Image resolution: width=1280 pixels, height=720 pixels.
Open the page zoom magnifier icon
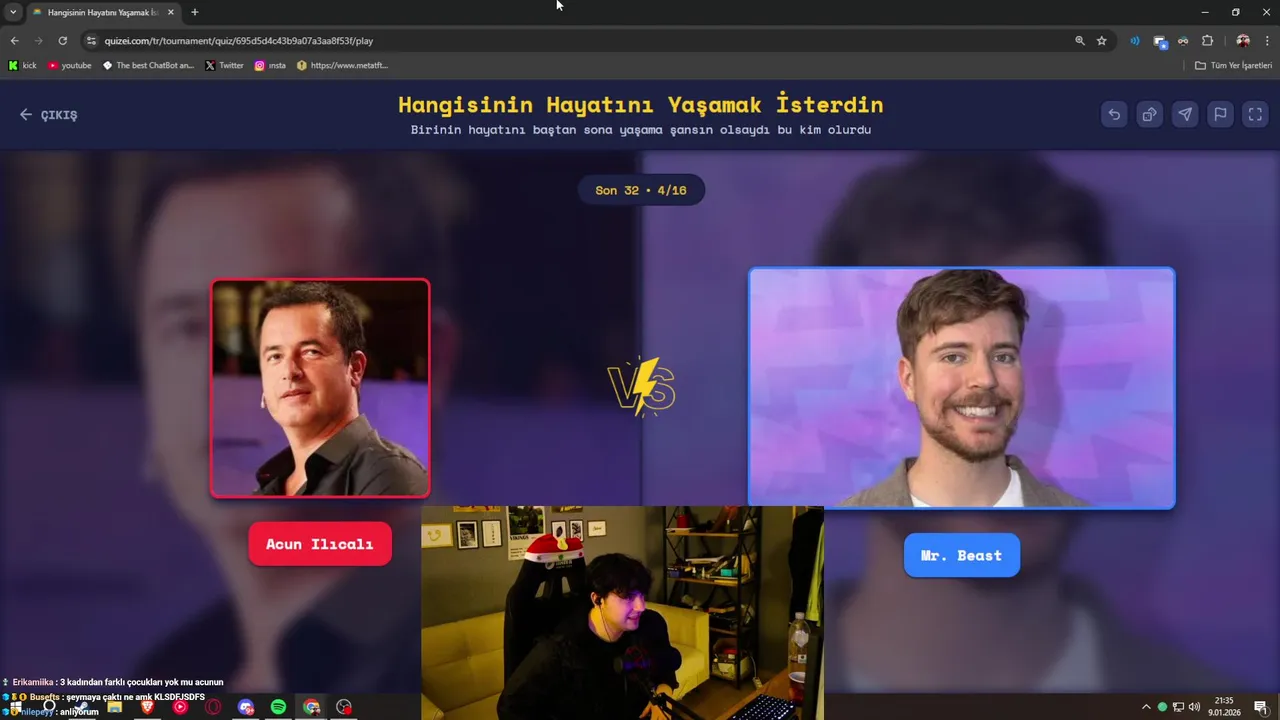(1080, 41)
